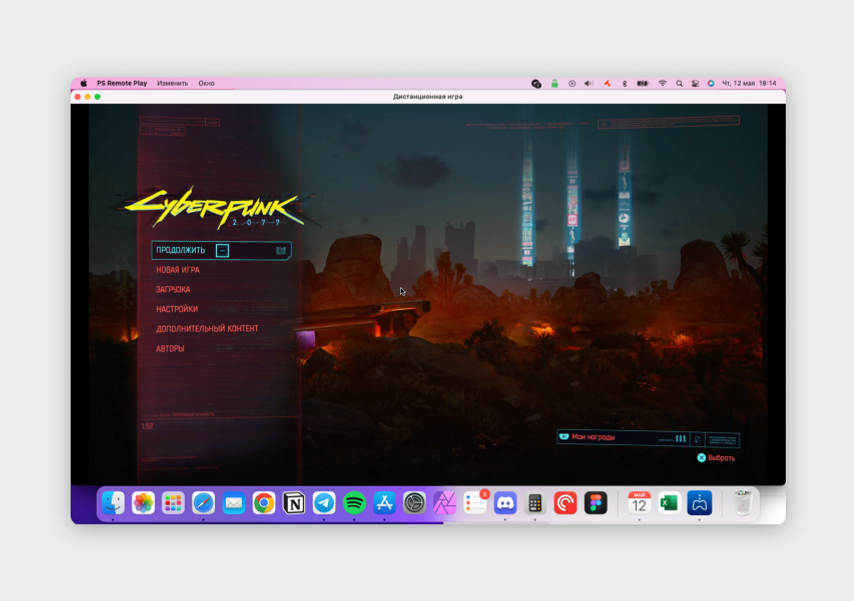Open Spotify from the Dock
854x601 pixels.
coord(354,503)
